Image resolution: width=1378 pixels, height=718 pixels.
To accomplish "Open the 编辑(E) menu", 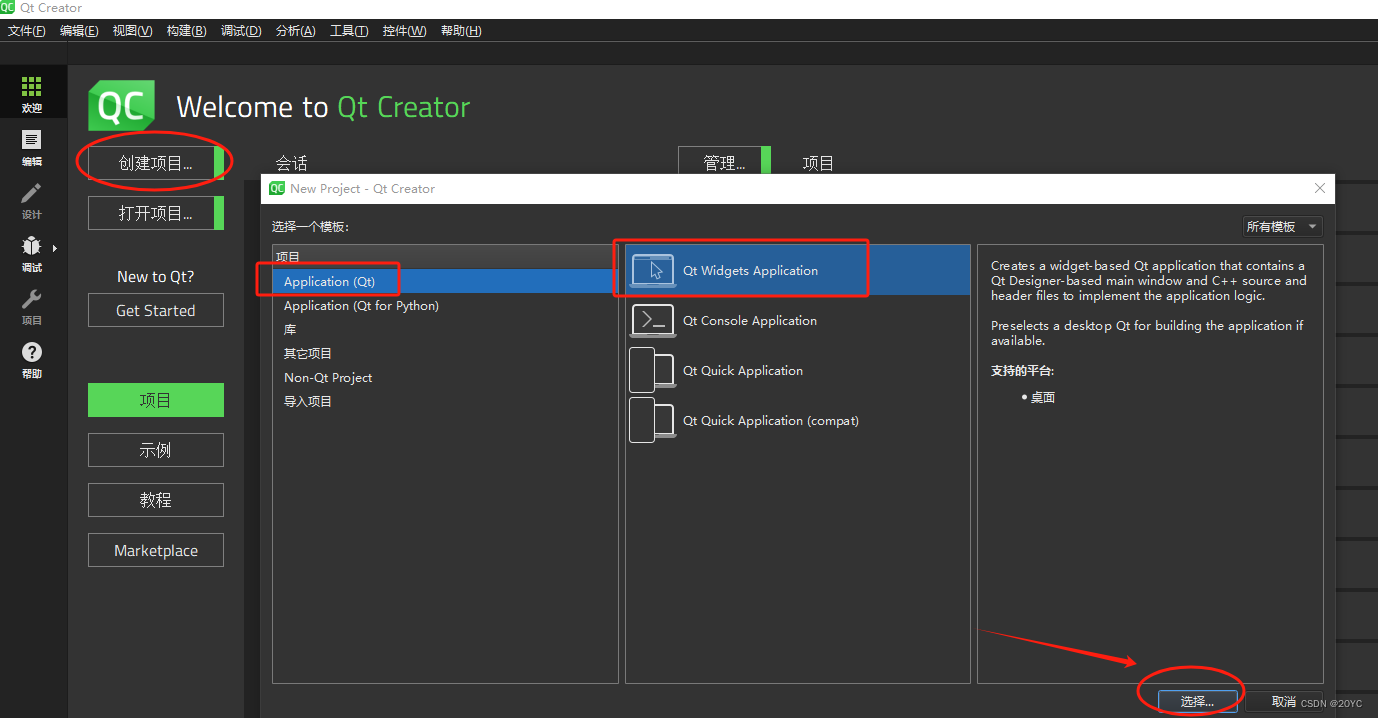I will point(79,31).
